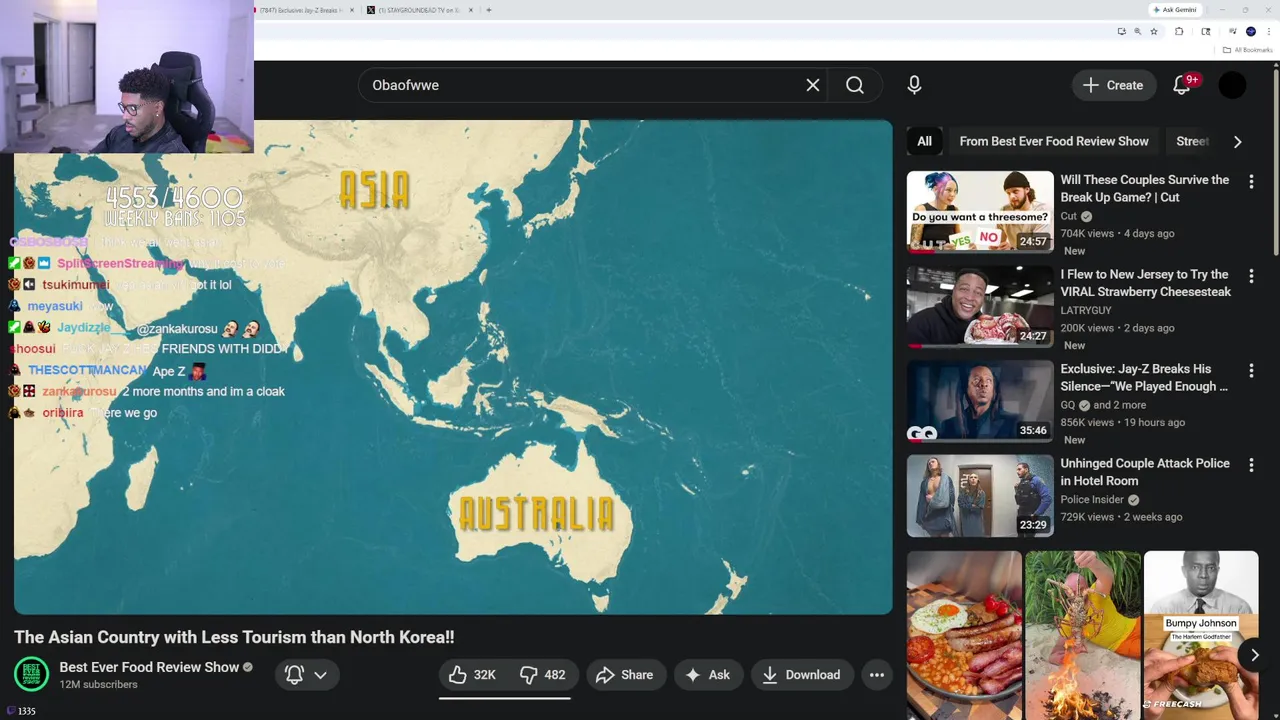This screenshot has height=720, width=1280.
Task: Click the search magnifier button
Action: (855, 85)
